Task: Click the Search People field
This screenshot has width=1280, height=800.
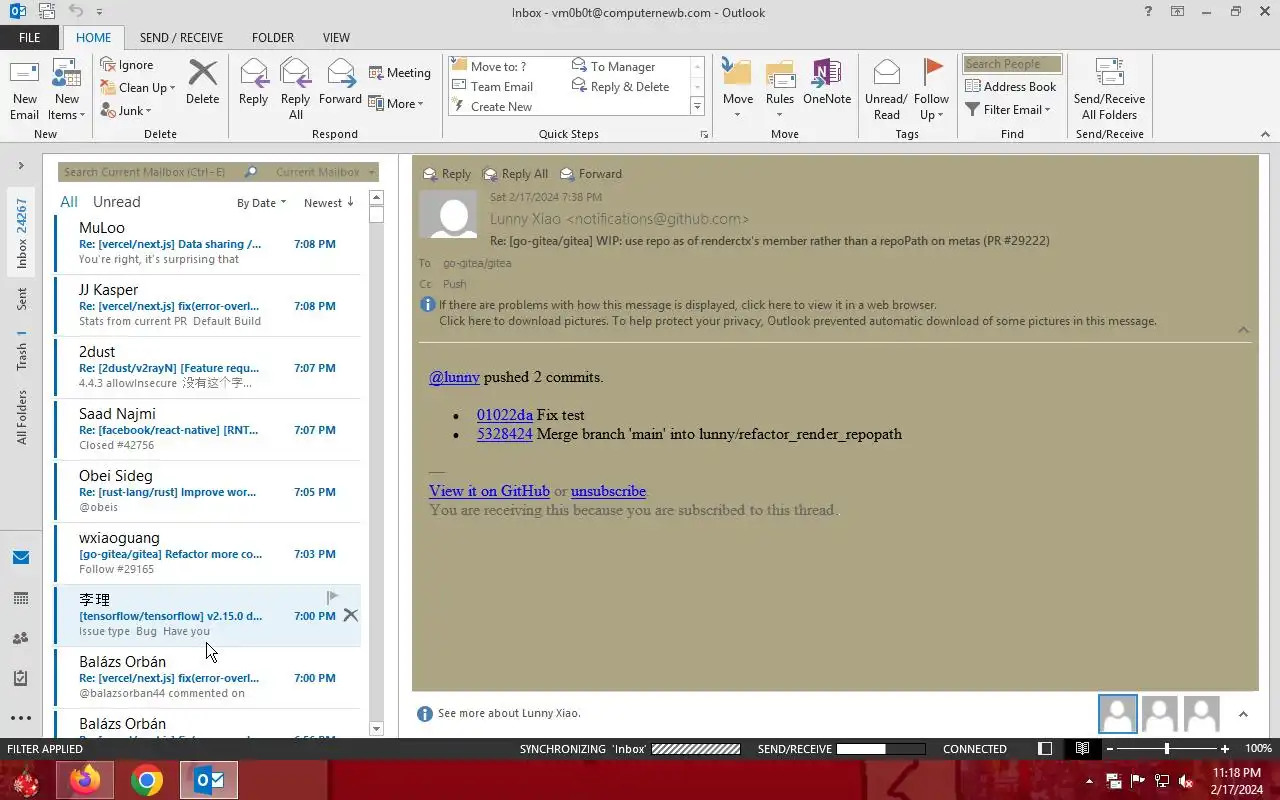Action: 1011,64
